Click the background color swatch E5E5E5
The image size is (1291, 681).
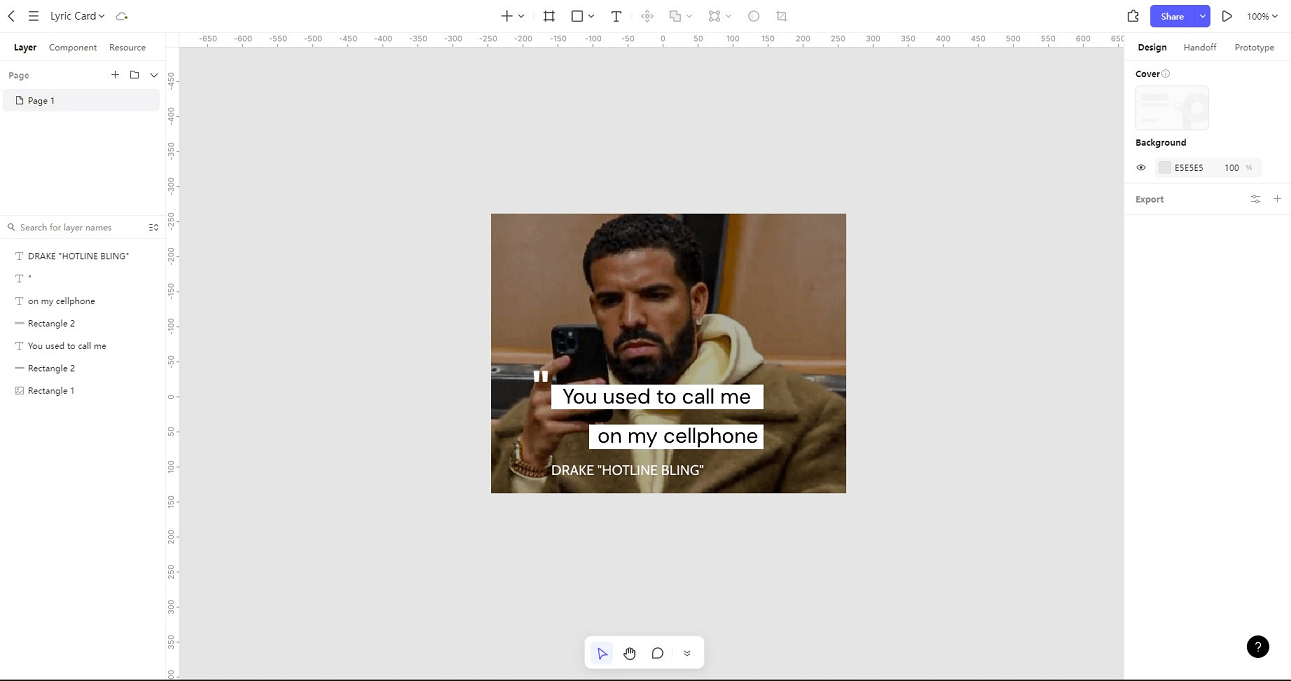pos(1164,168)
